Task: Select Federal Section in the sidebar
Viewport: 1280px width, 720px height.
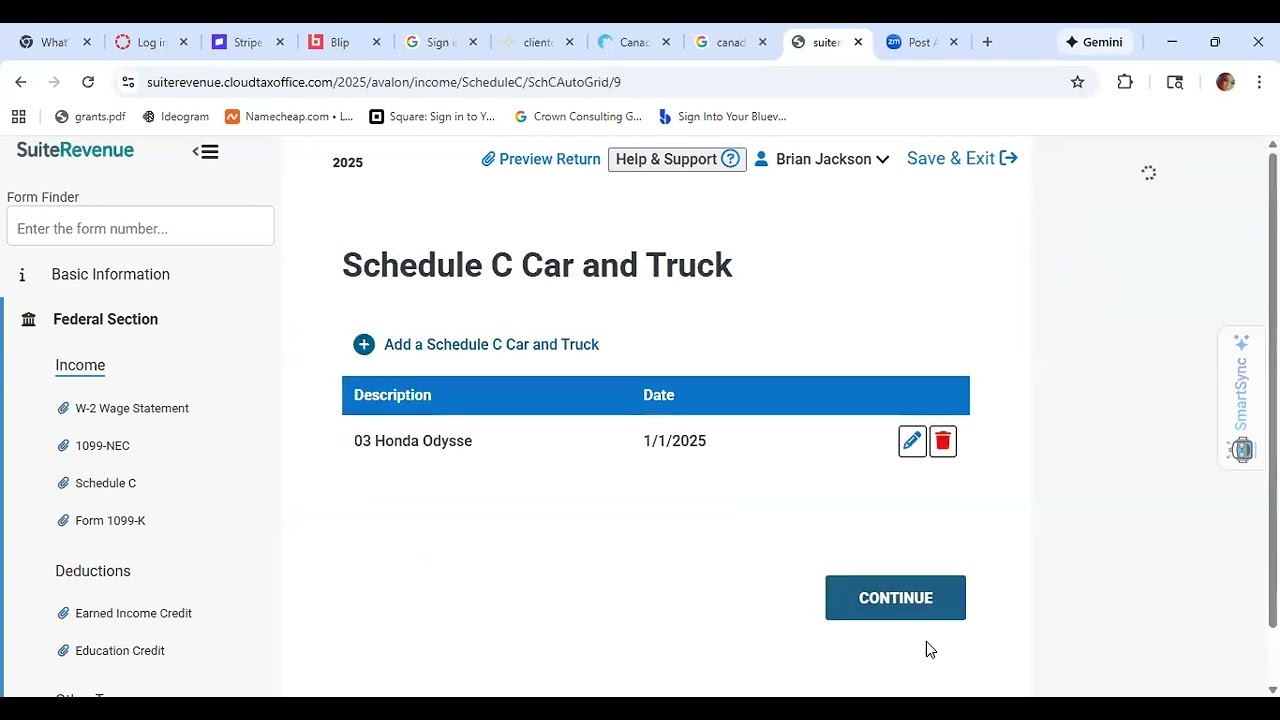Action: pos(105,319)
